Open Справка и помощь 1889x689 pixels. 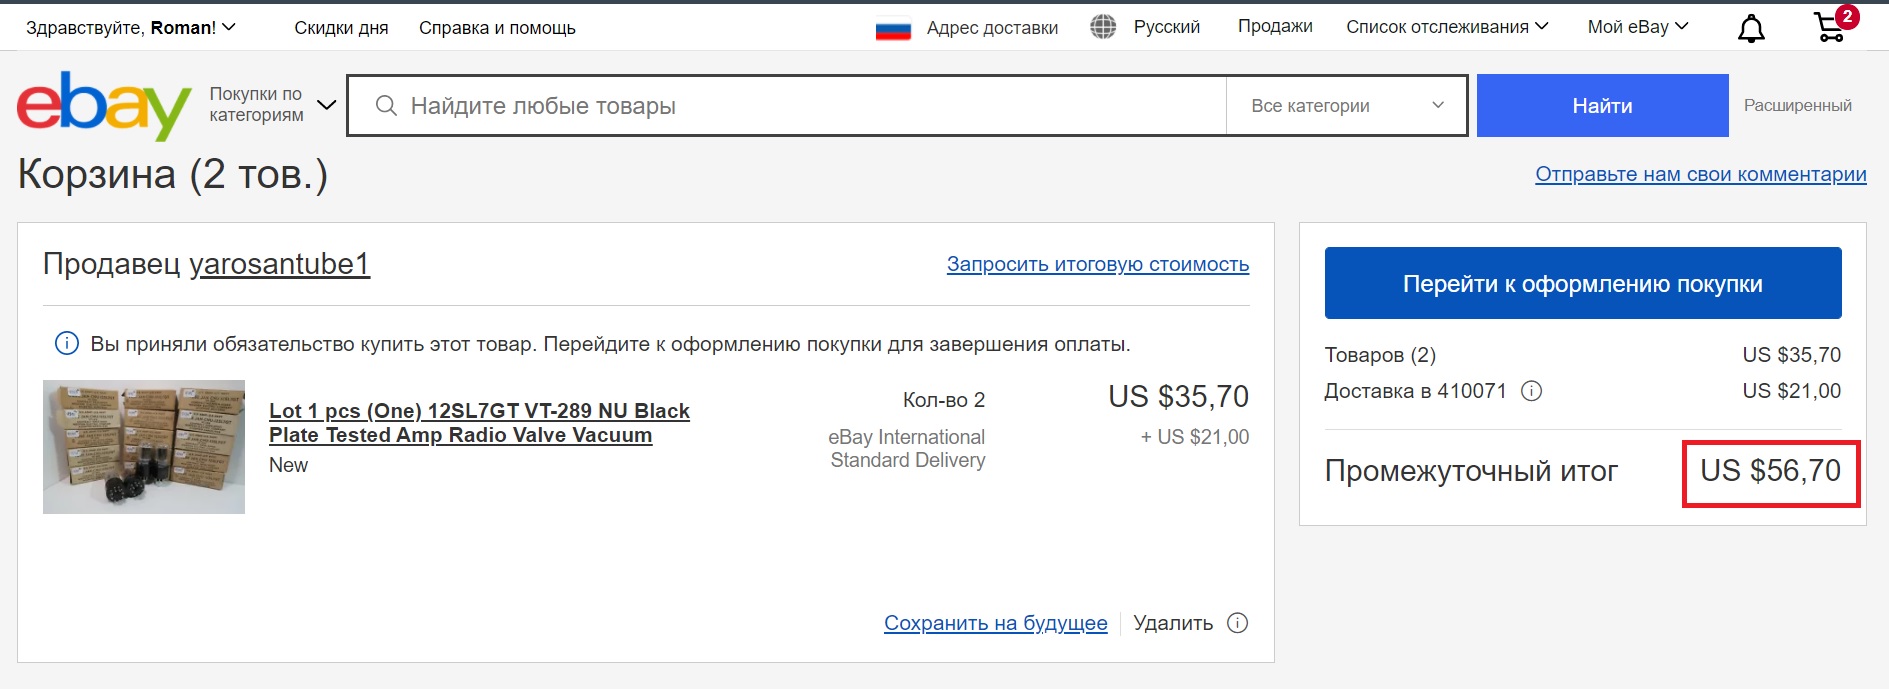pos(497,28)
